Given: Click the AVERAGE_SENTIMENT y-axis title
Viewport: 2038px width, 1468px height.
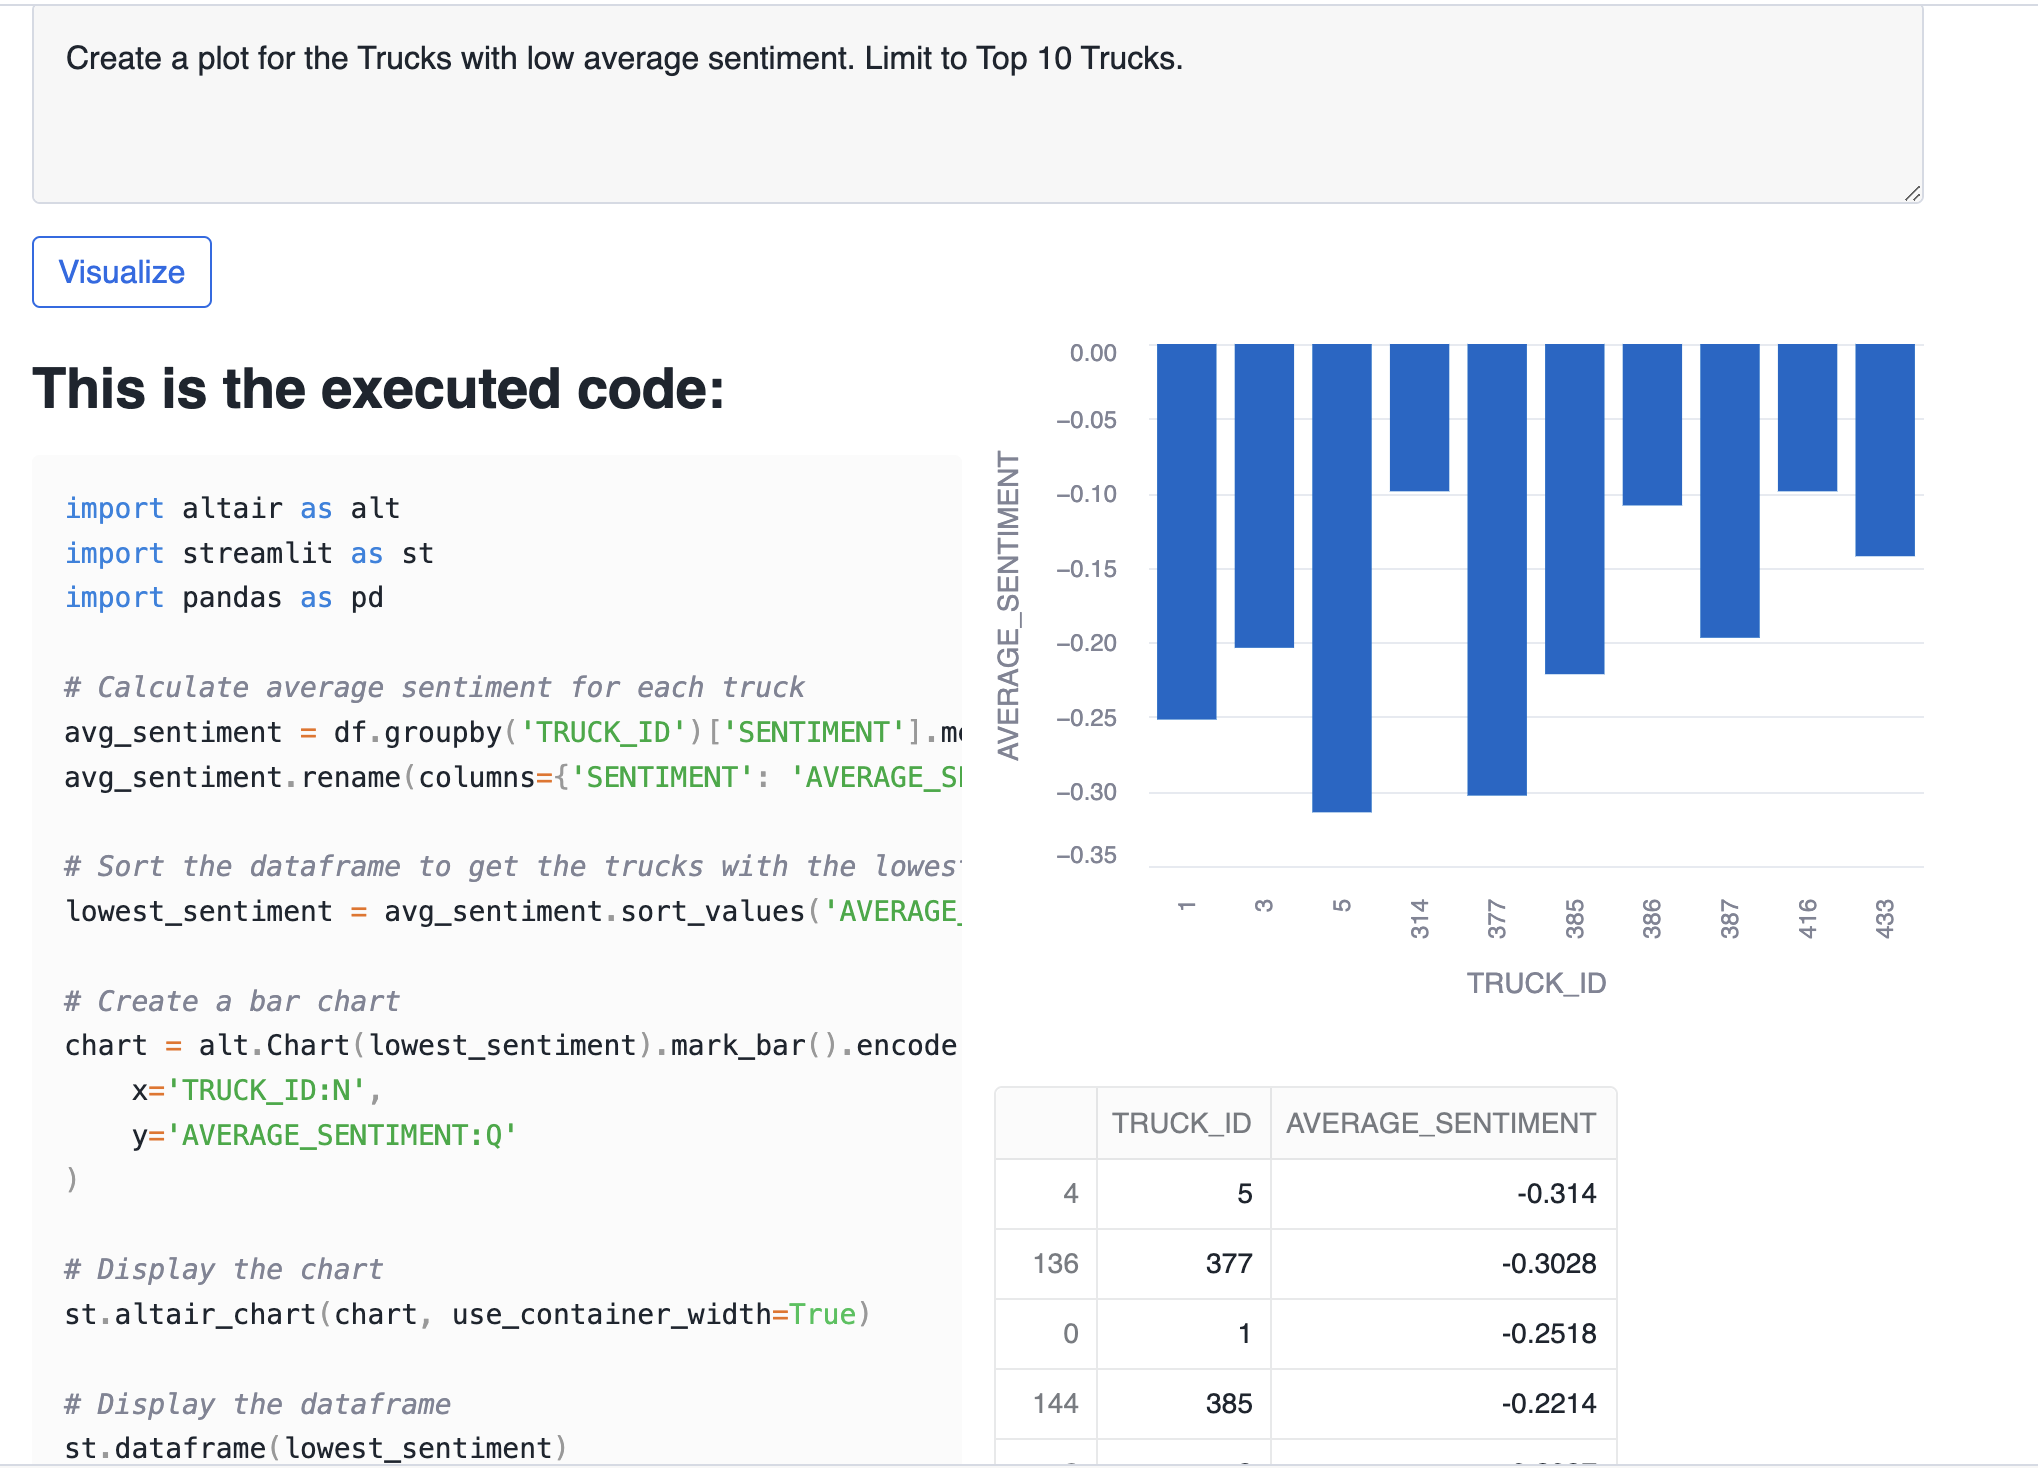Looking at the screenshot, I should click(x=1008, y=606).
